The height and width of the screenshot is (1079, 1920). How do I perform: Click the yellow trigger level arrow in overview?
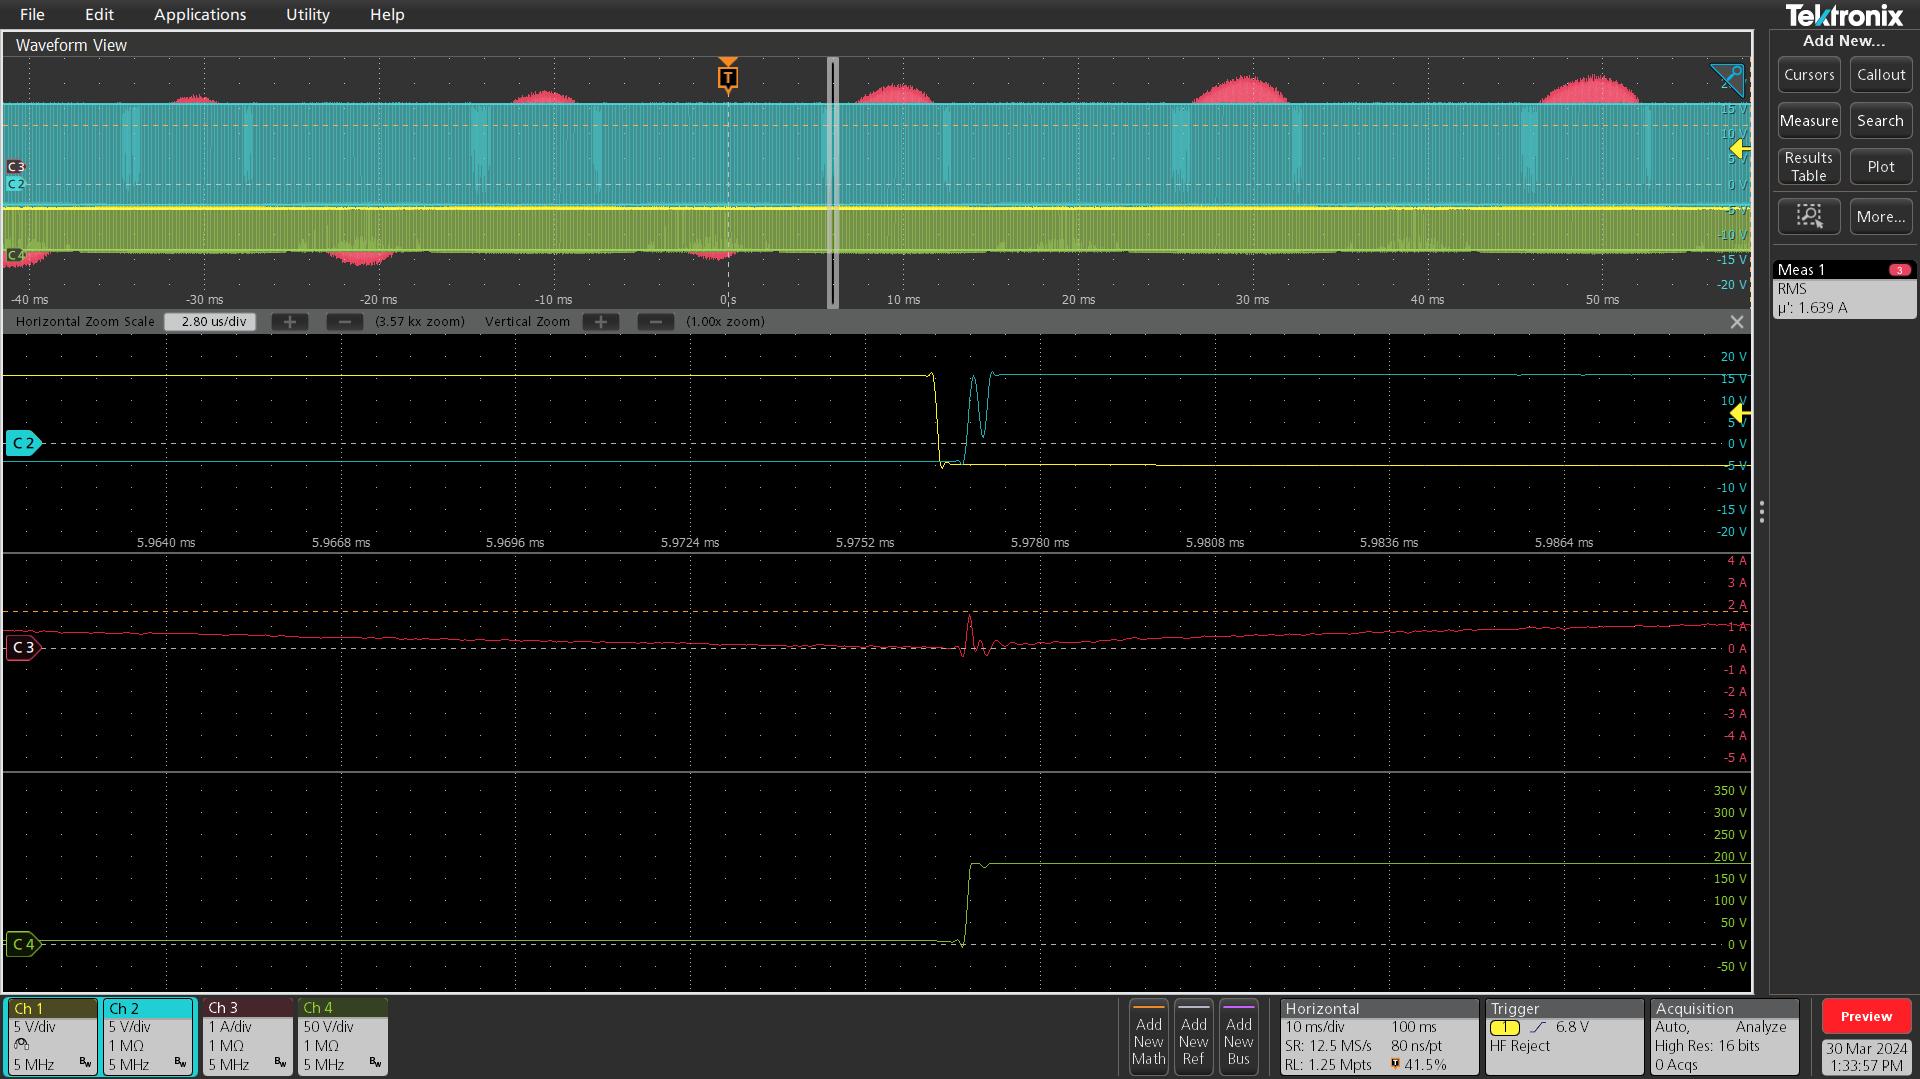tap(1740, 149)
